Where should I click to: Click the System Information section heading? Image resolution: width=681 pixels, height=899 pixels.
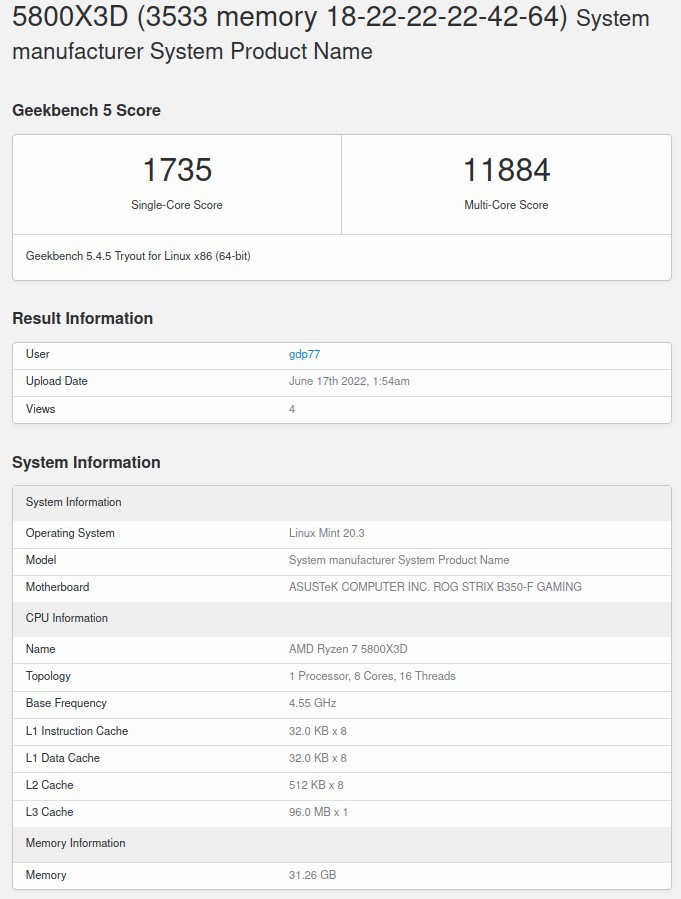(x=86, y=462)
